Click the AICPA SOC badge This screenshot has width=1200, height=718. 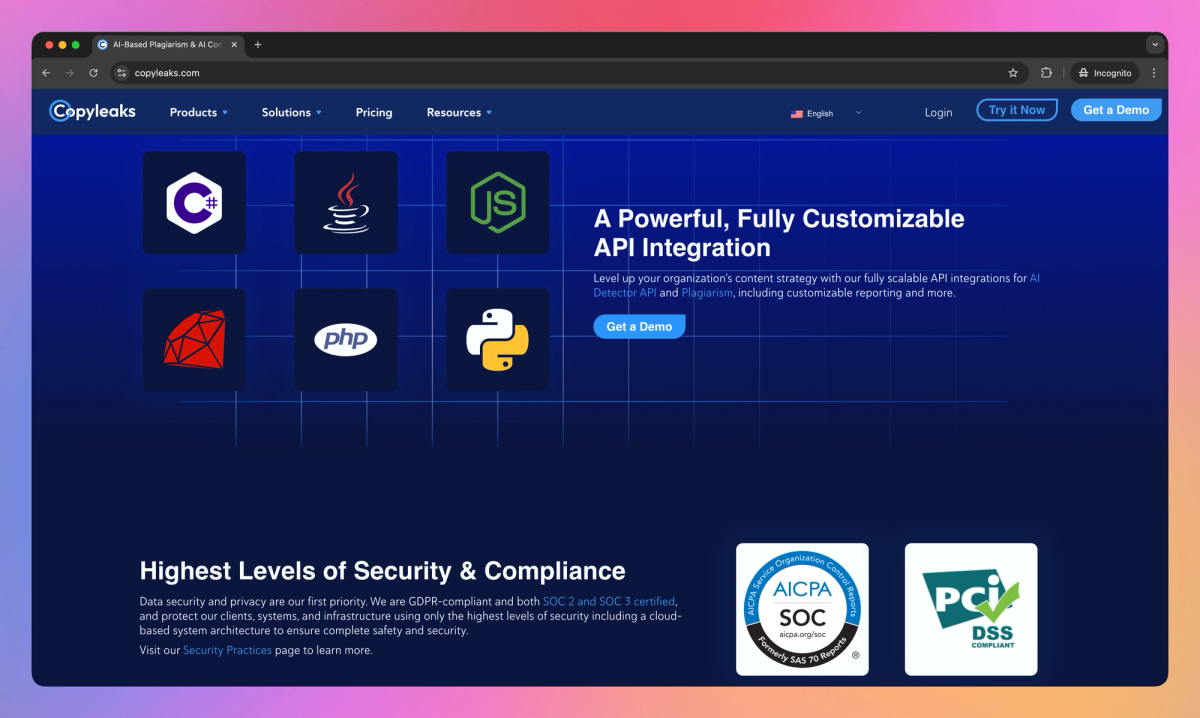[802, 609]
